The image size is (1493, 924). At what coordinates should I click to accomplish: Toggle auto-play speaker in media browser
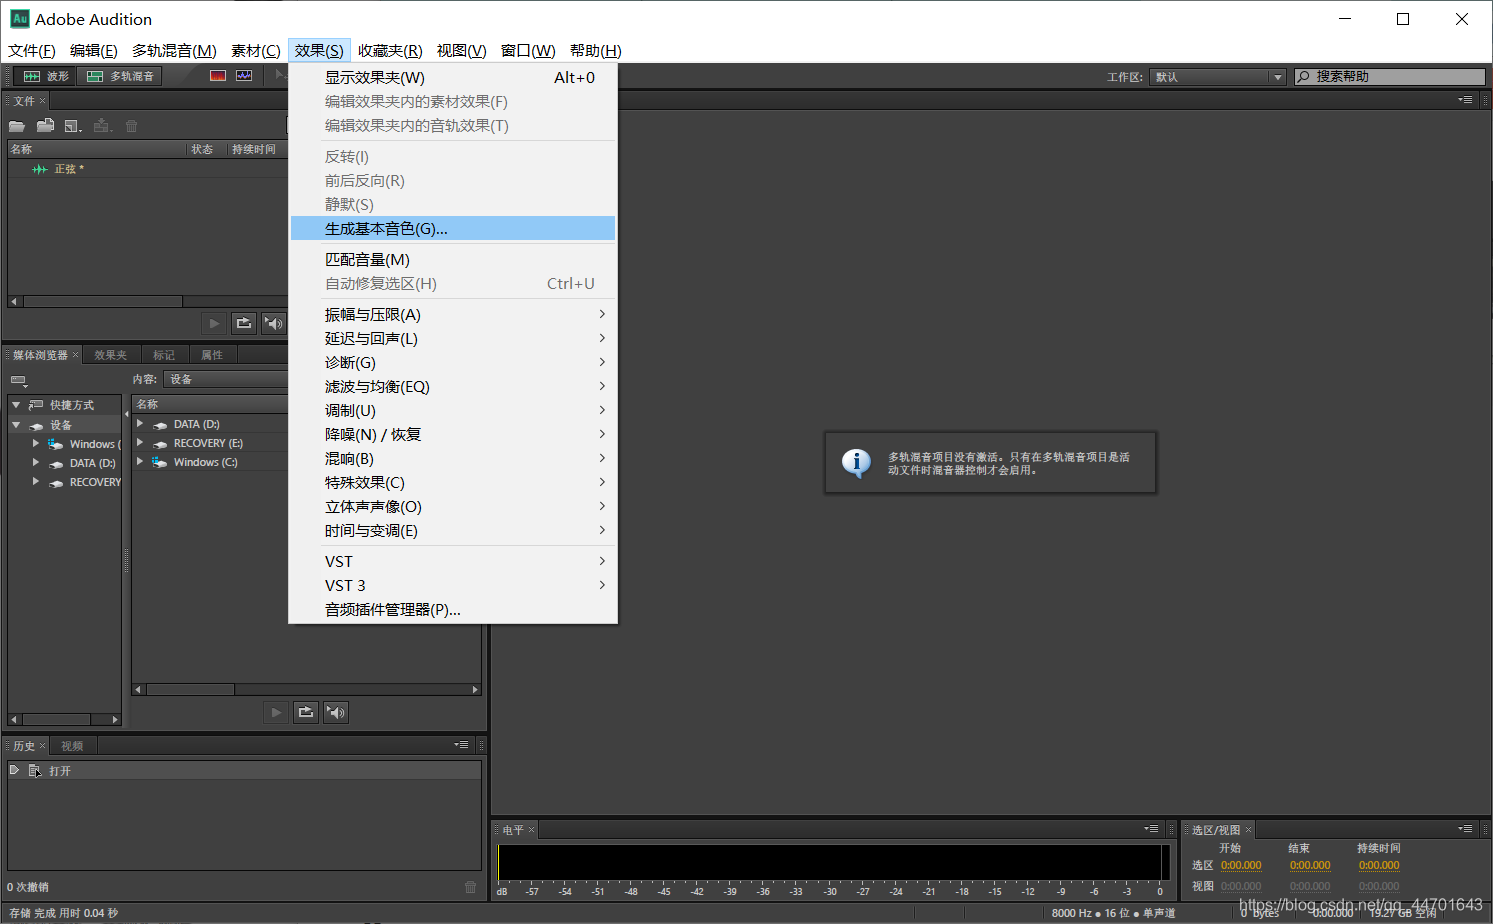[336, 712]
